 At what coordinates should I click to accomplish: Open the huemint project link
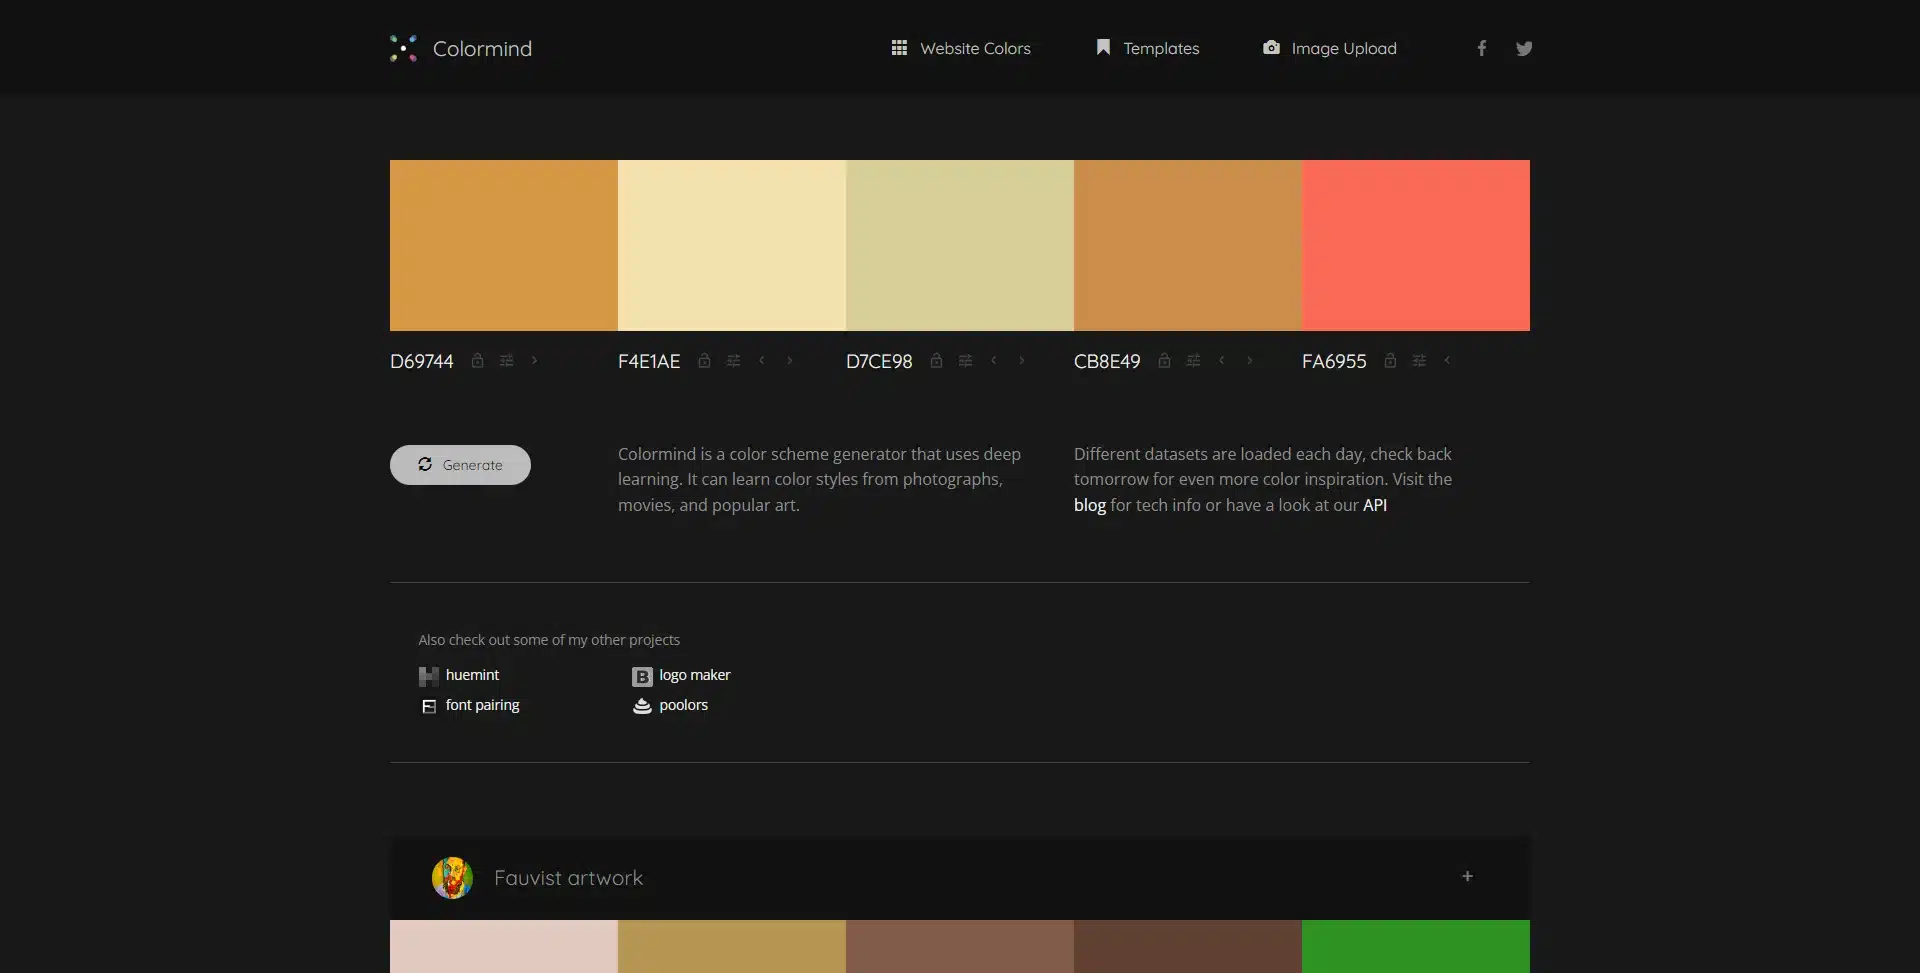point(472,675)
